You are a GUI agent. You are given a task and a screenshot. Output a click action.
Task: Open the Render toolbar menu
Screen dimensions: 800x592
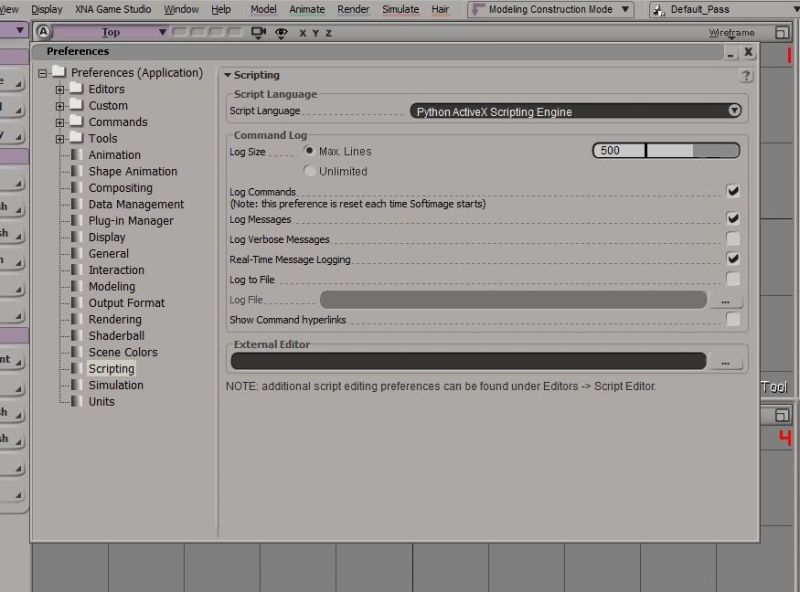pos(353,9)
